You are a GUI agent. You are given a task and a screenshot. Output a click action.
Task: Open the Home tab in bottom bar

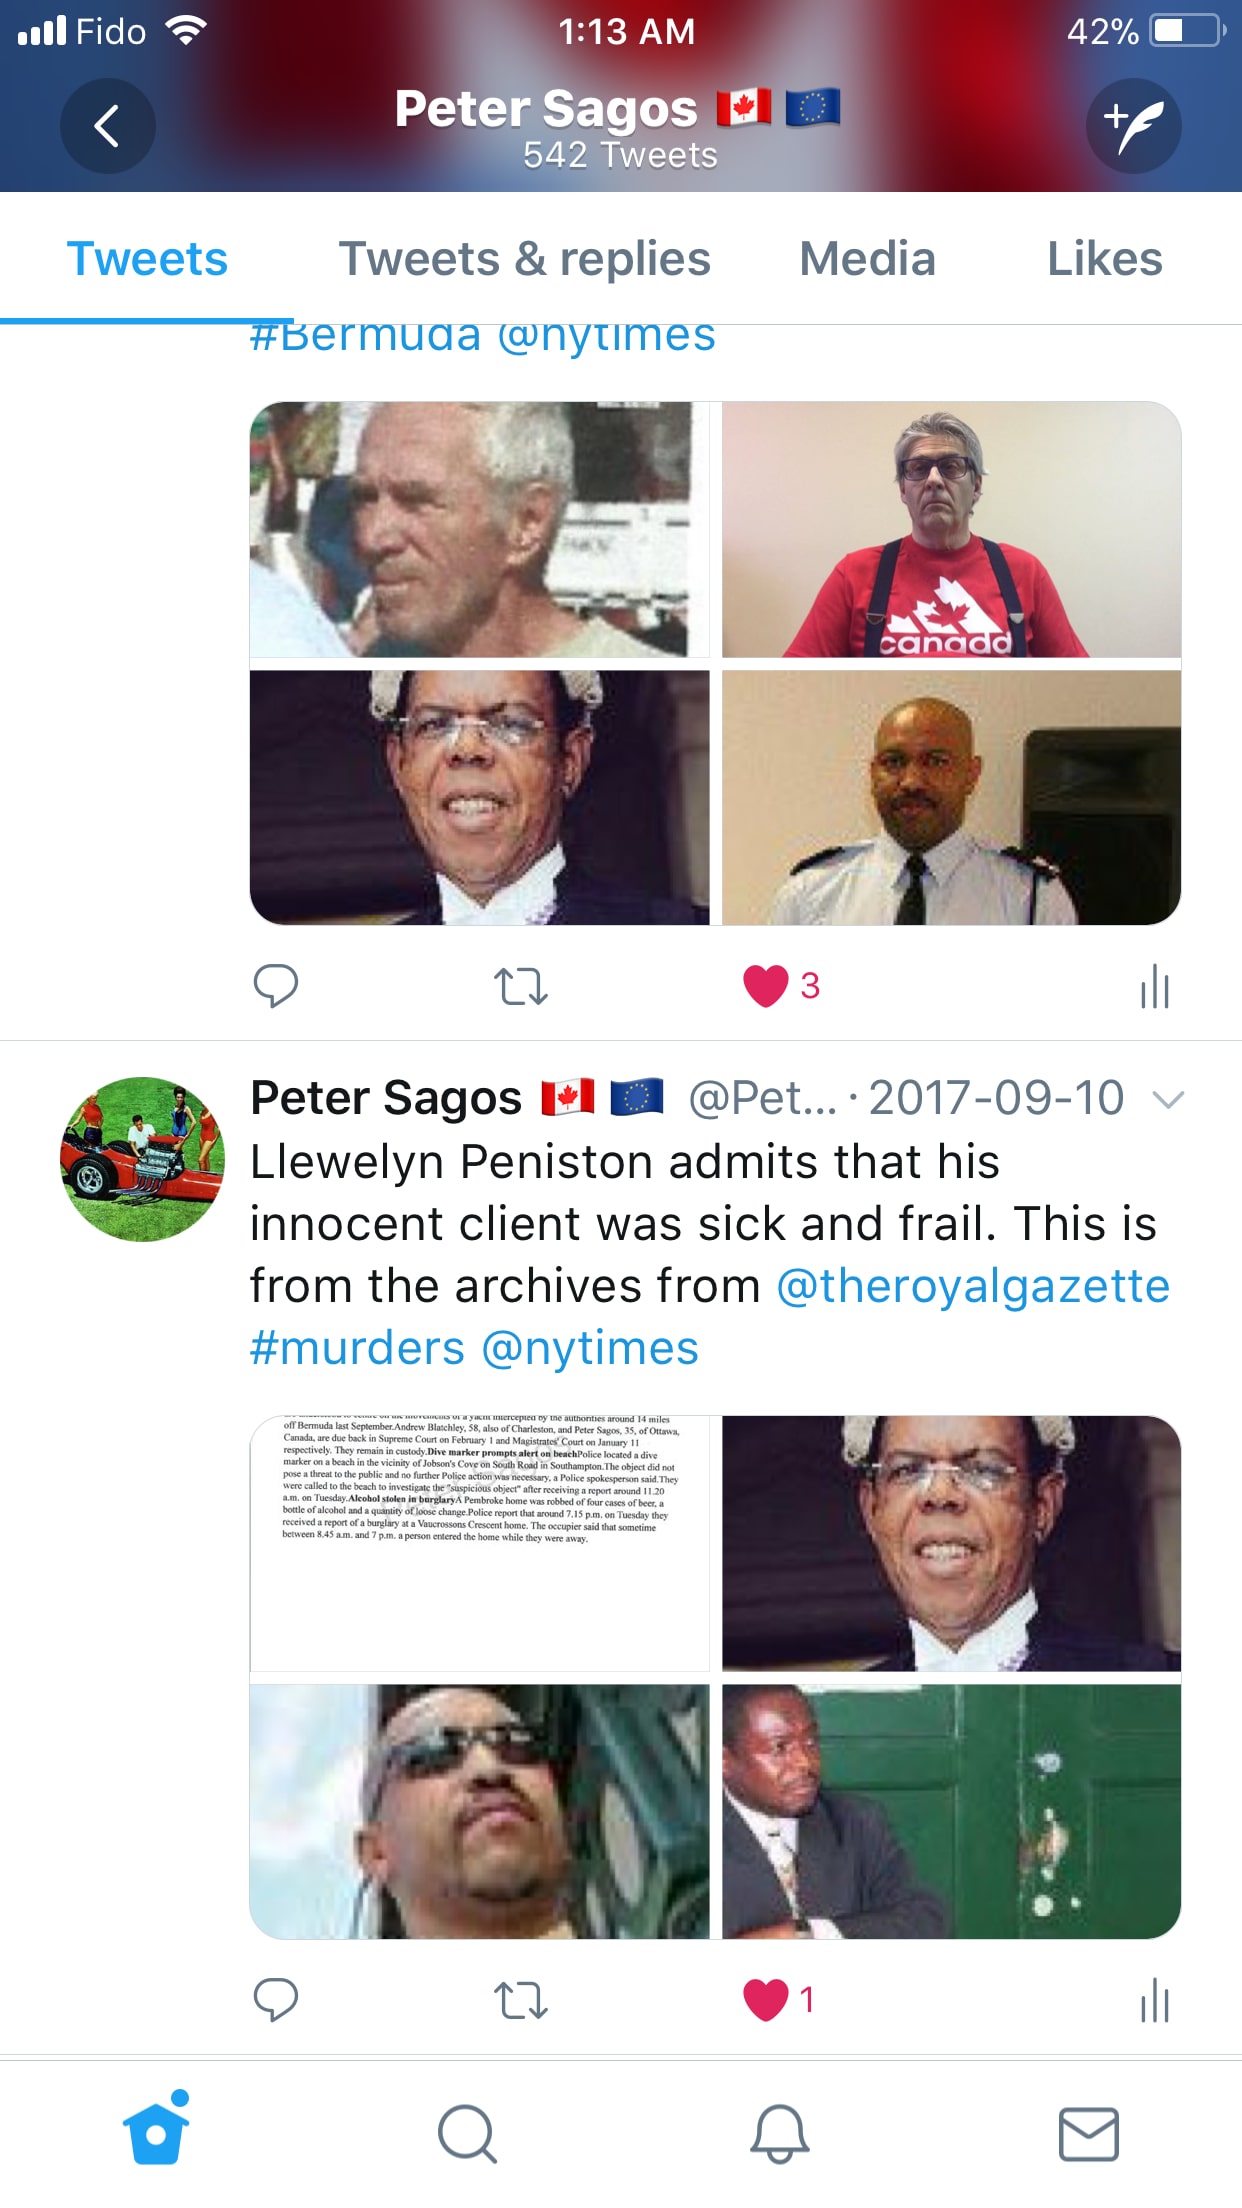(157, 2129)
